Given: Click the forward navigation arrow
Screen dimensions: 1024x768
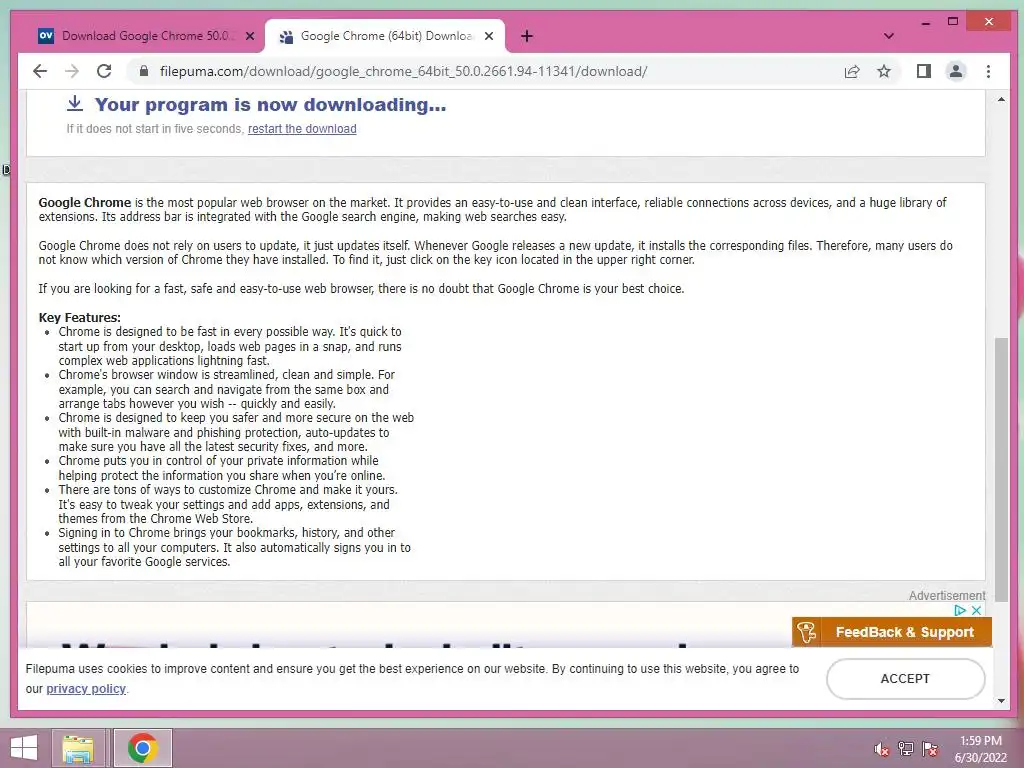Looking at the screenshot, I should [x=72, y=71].
